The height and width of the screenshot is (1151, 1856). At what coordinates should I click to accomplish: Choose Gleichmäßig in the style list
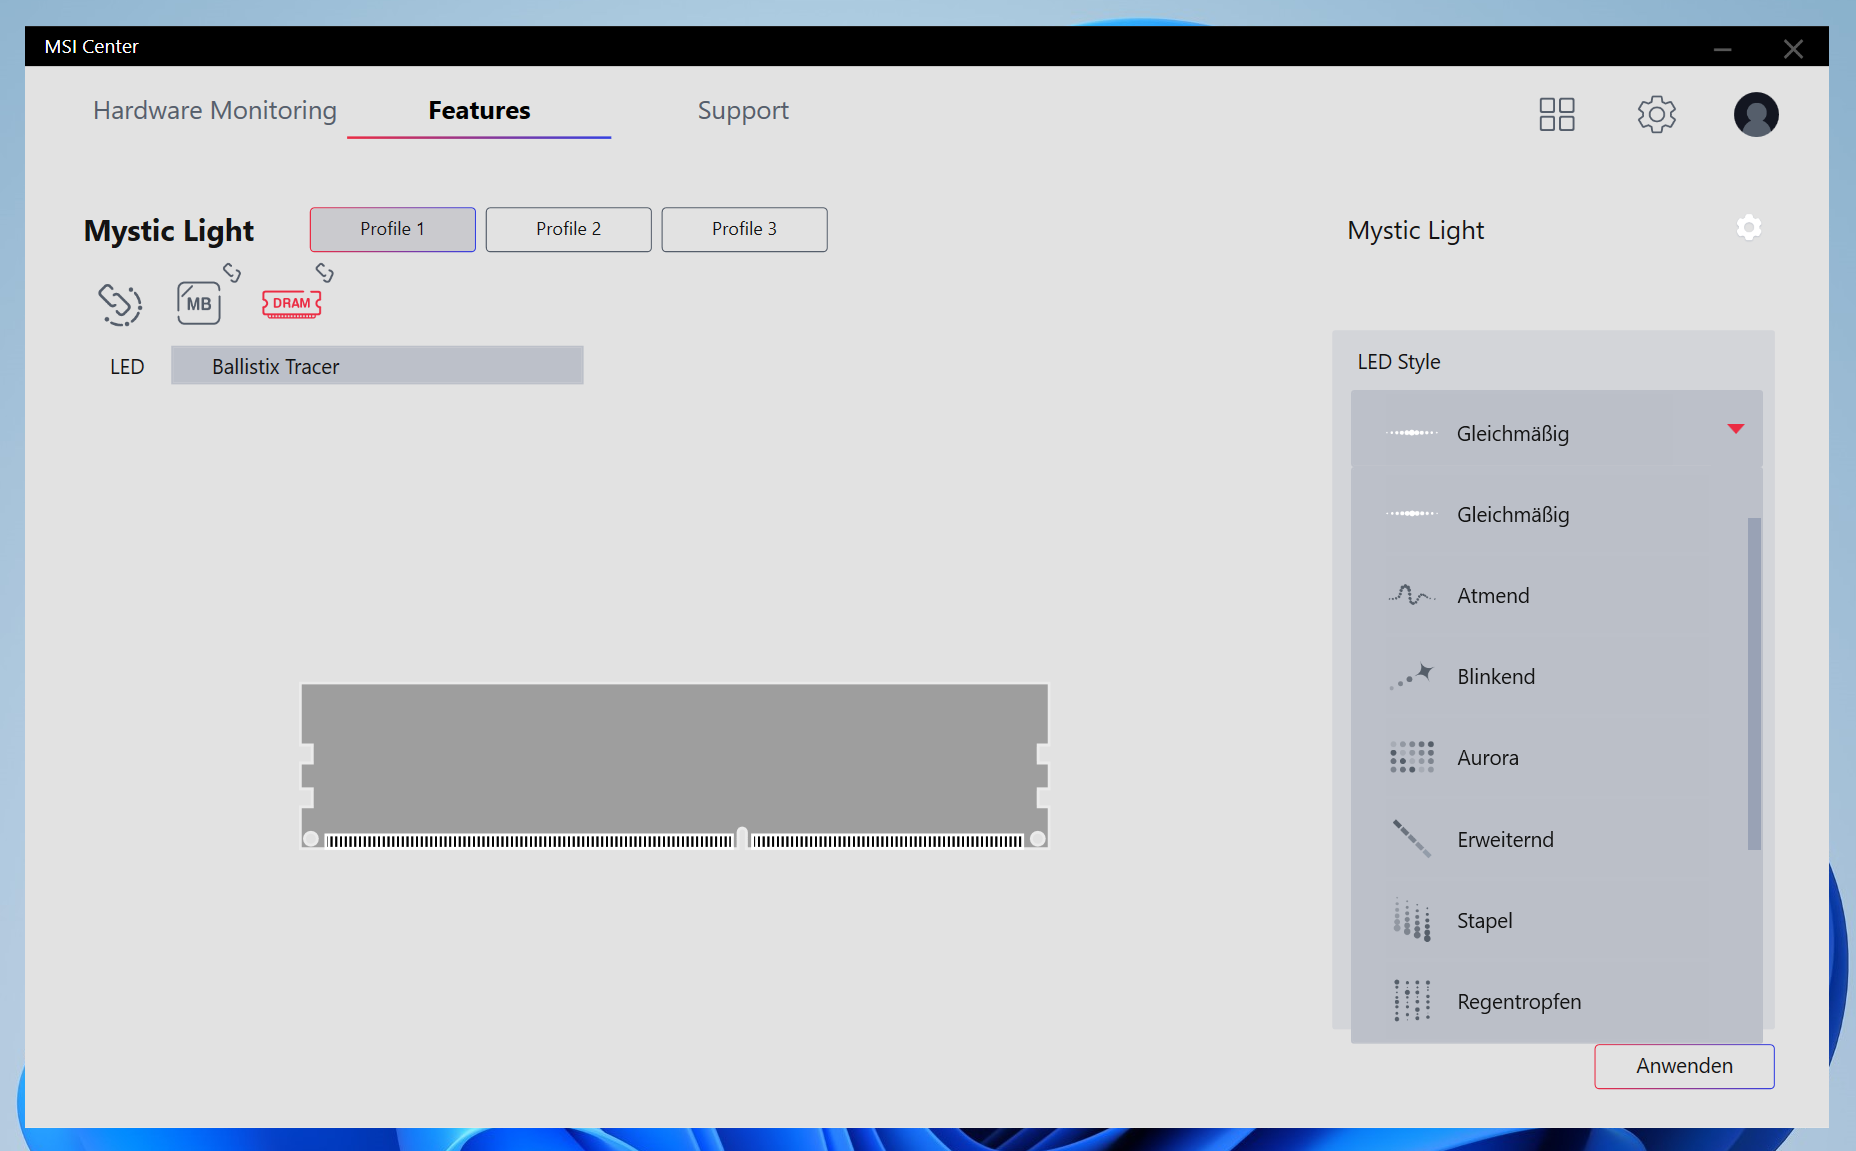point(1549,514)
